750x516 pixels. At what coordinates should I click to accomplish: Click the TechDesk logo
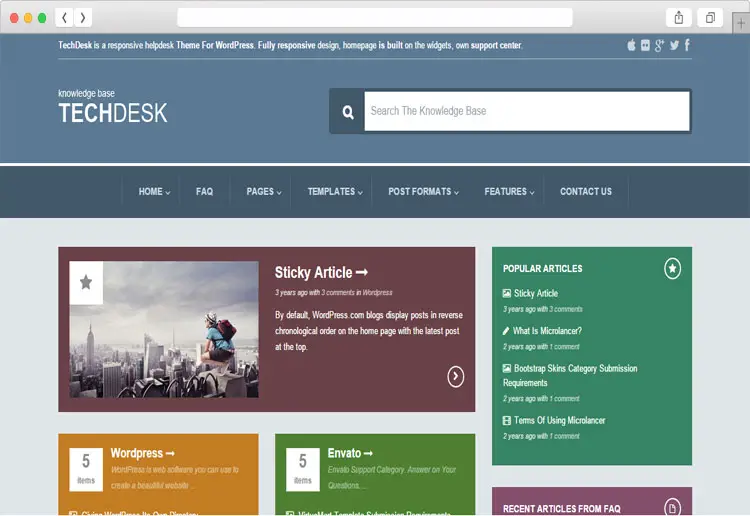113,107
